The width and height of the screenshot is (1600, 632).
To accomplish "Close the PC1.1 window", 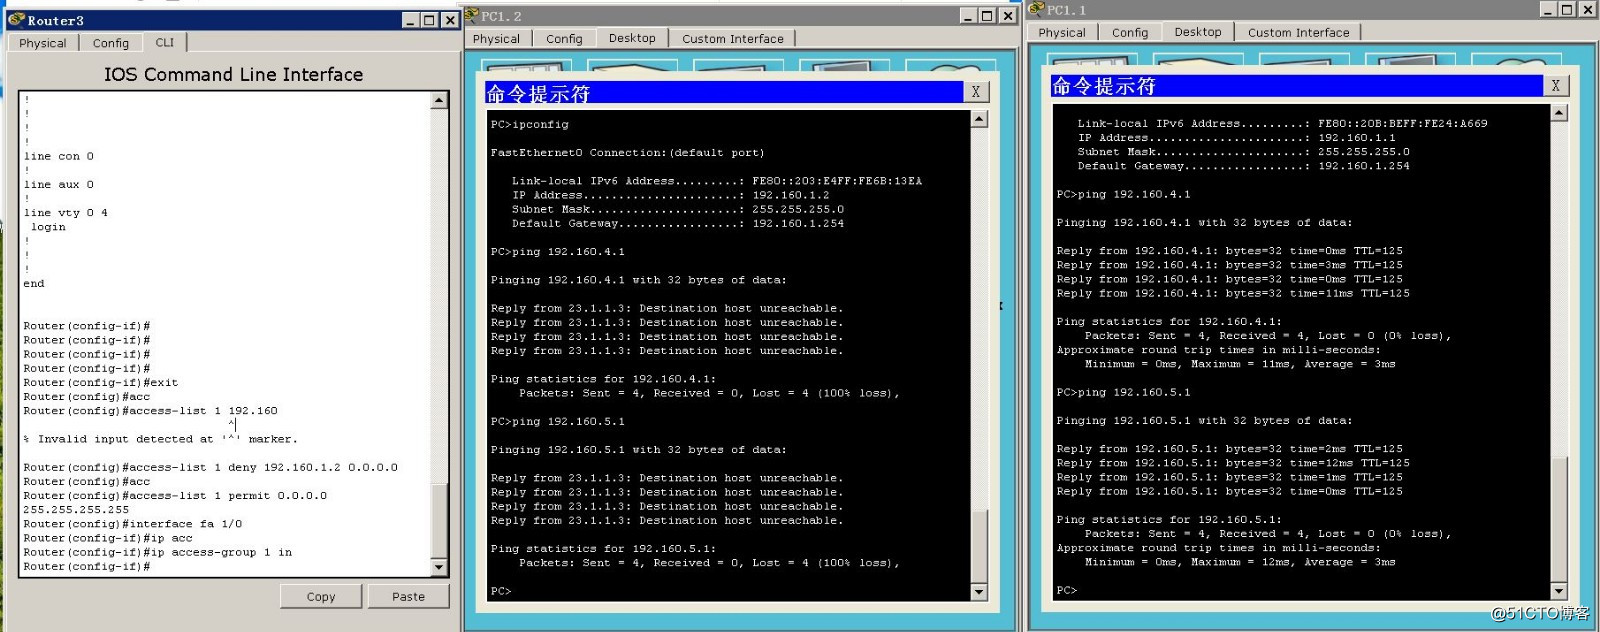I will pos(1588,9).
